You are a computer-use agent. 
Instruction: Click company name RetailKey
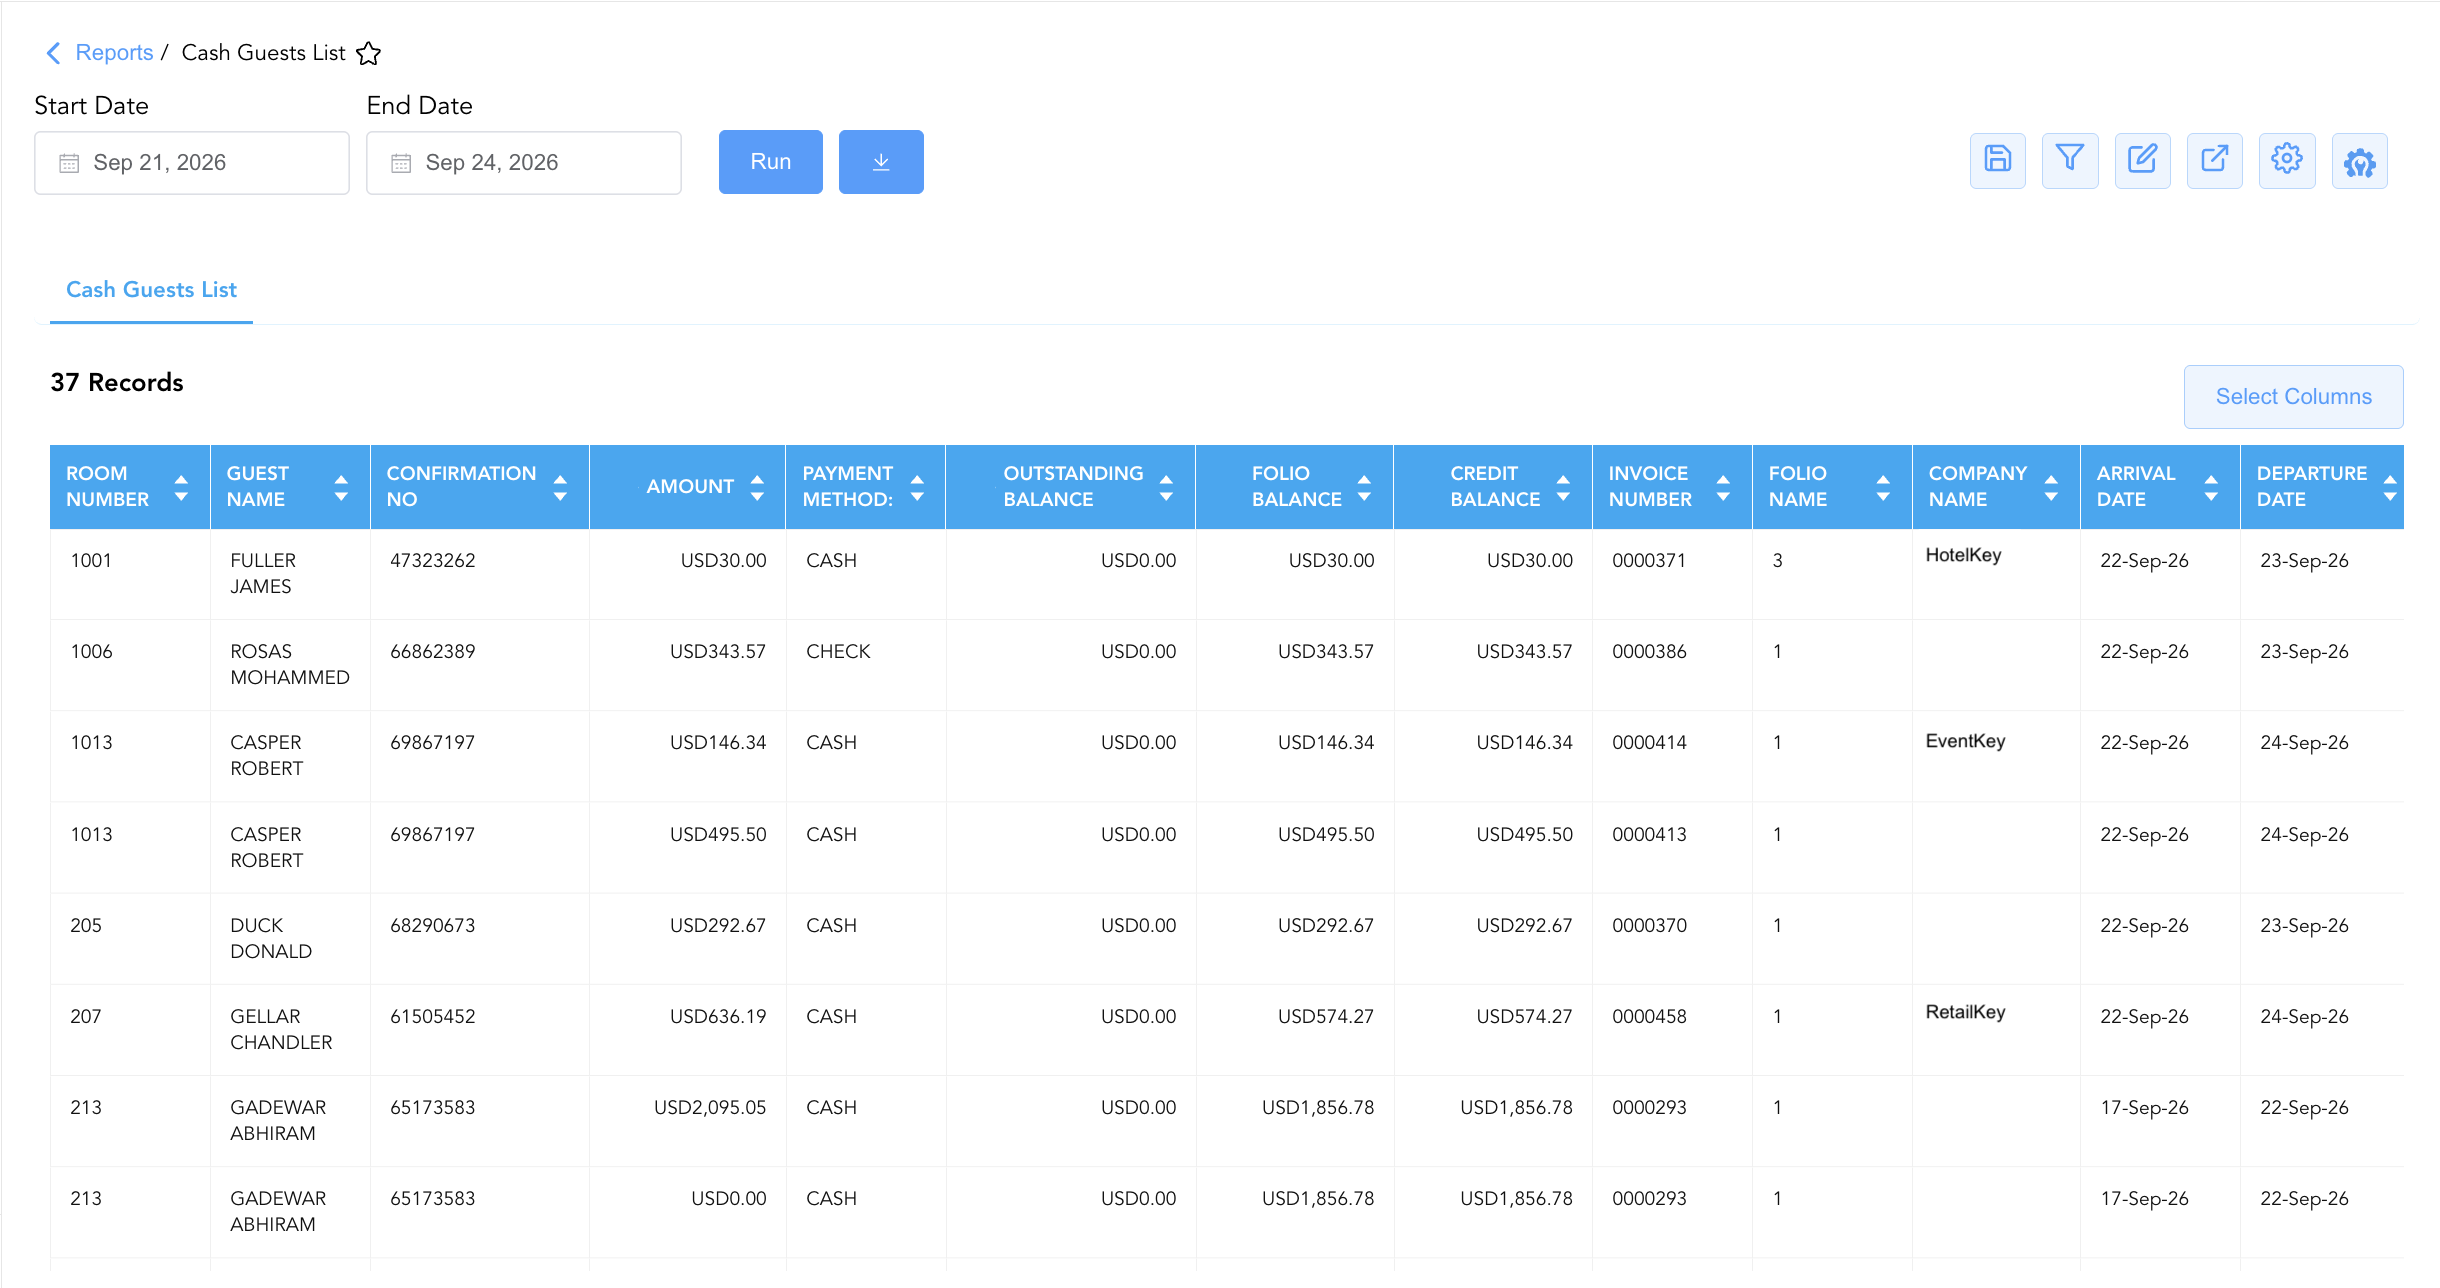(1965, 1012)
